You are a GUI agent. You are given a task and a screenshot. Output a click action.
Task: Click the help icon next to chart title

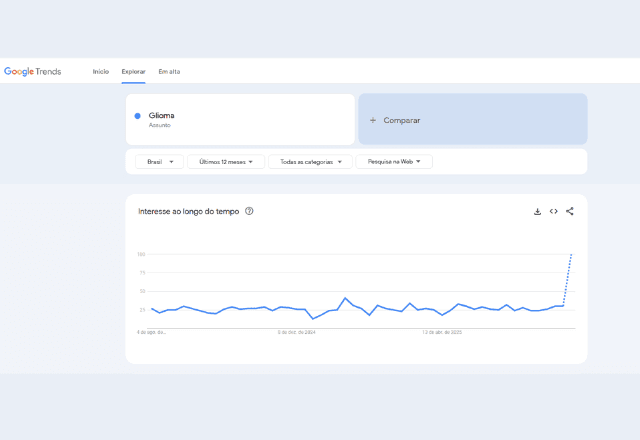coord(249,211)
